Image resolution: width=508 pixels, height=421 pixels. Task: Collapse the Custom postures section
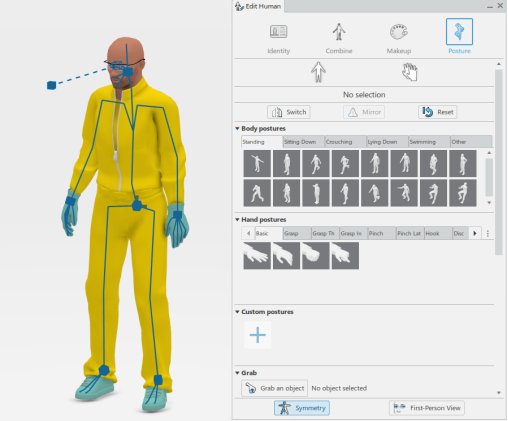237,312
